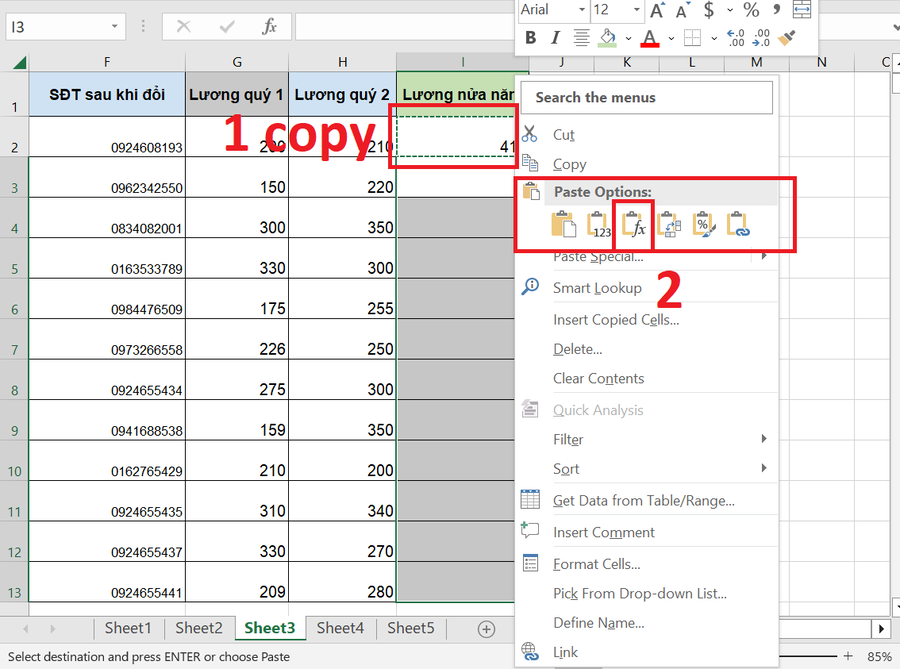Image resolution: width=900 pixels, height=669 pixels.
Task: Click the Insert Function fx button
Action: 269,26
